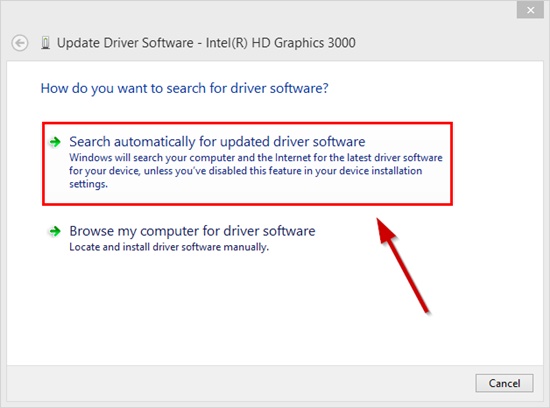Go back using the circular back arrow
This screenshot has height=408, width=550.
[x=20, y=44]
